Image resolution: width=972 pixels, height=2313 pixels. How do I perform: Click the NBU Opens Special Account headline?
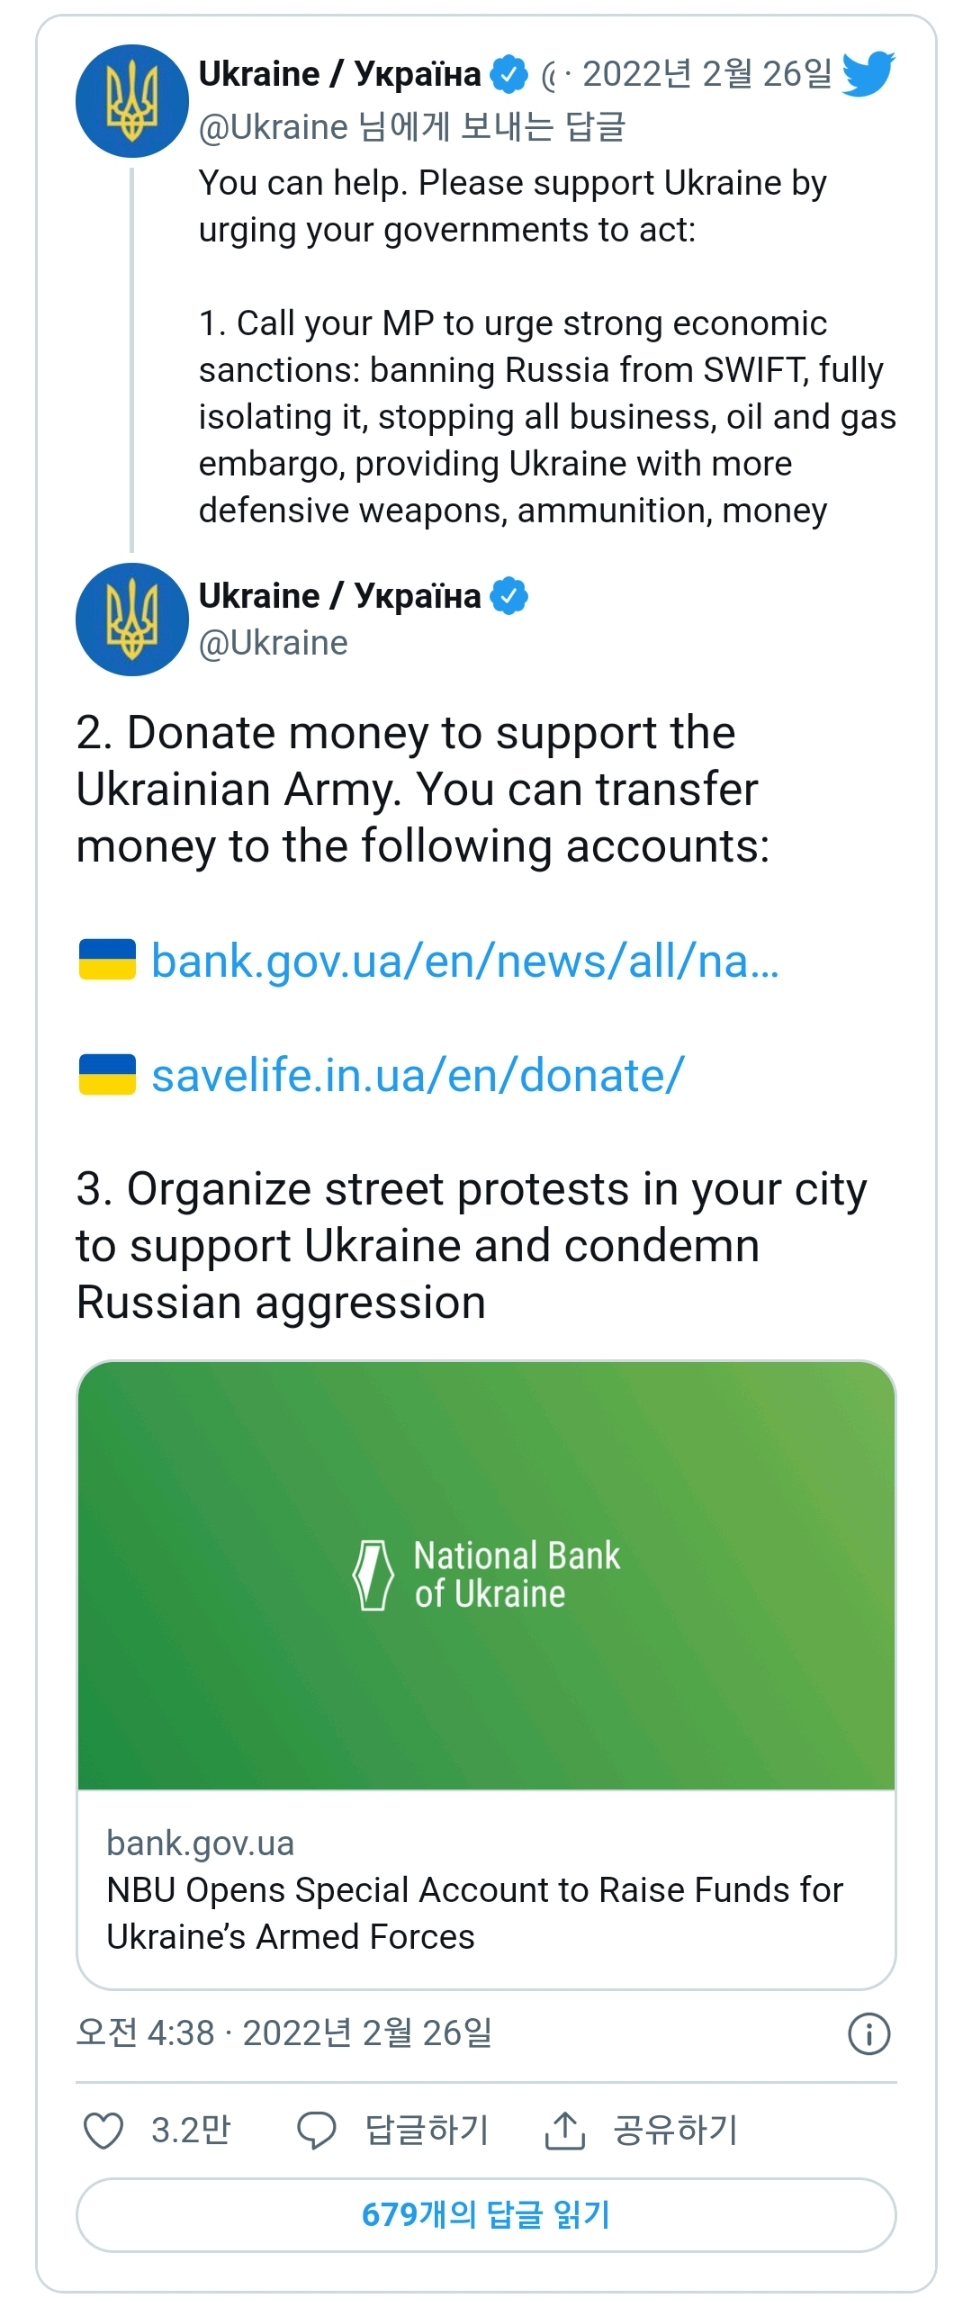[x=475, y=1912]
